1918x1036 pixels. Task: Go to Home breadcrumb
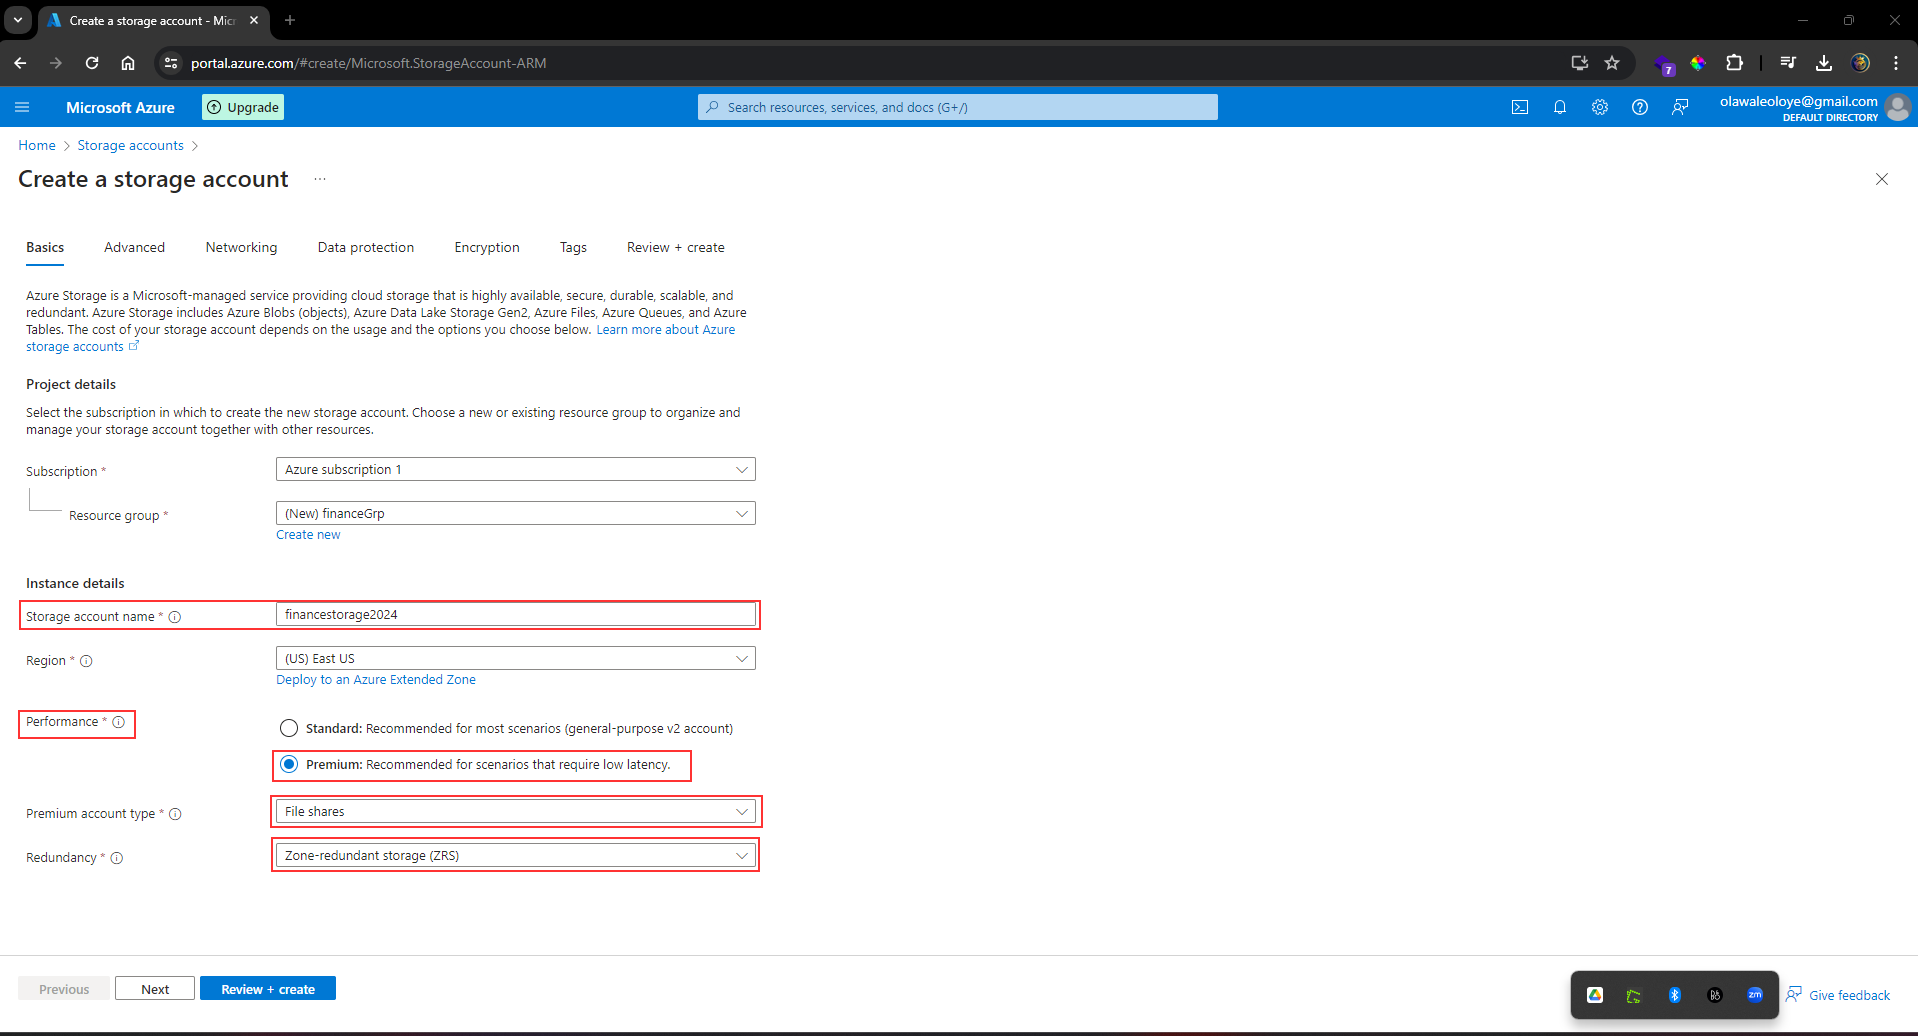click(37, 145)
